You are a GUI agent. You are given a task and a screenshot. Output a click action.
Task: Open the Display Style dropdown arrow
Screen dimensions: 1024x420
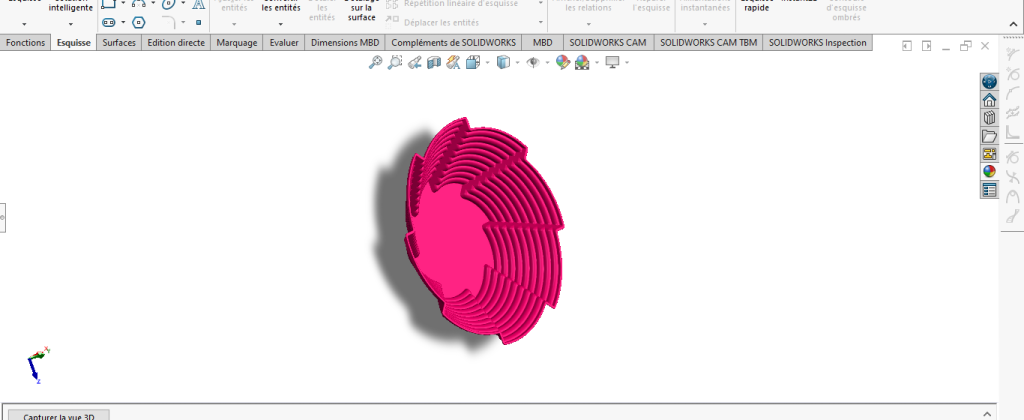click(x=517, y=63)
